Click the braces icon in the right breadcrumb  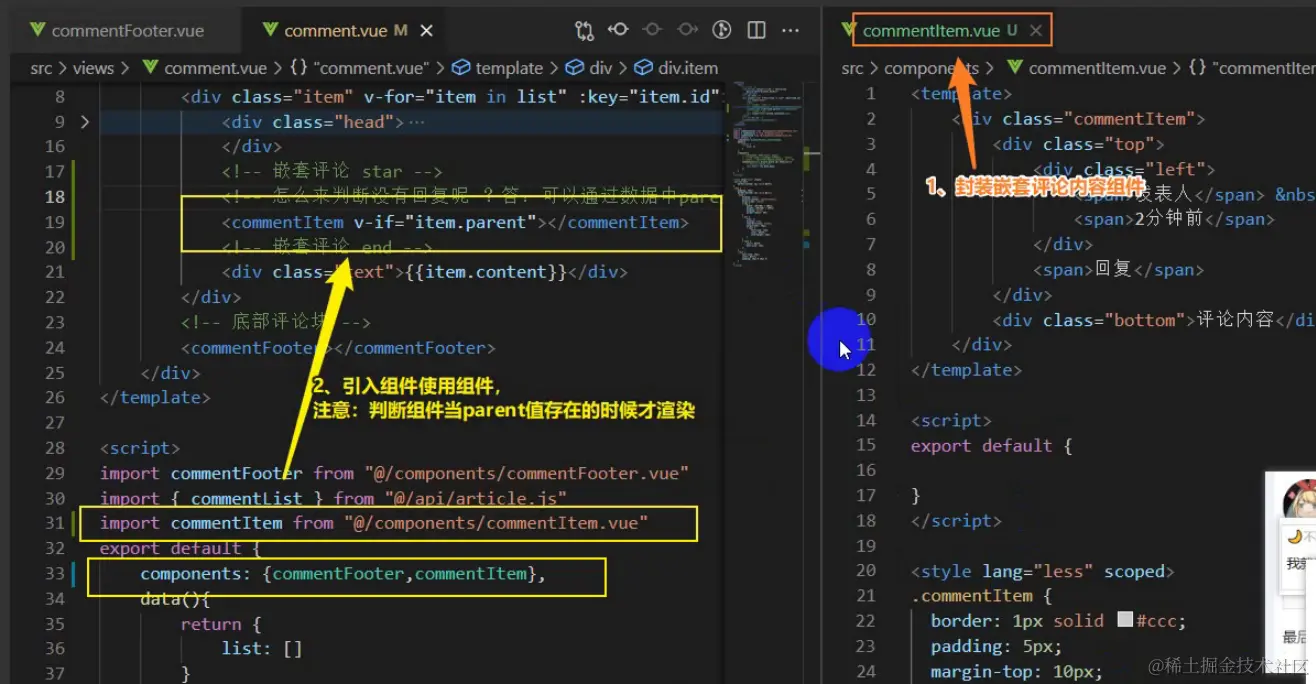pos(1198,68)
